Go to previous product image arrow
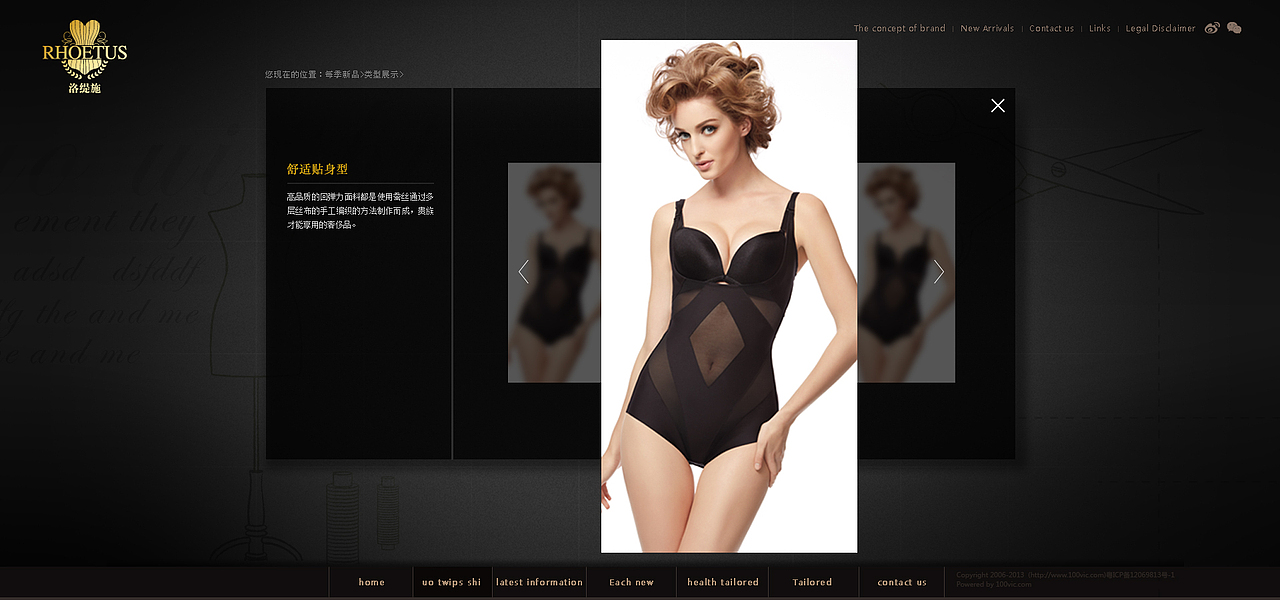This screenshot has width=1280, height=600. 523,271
